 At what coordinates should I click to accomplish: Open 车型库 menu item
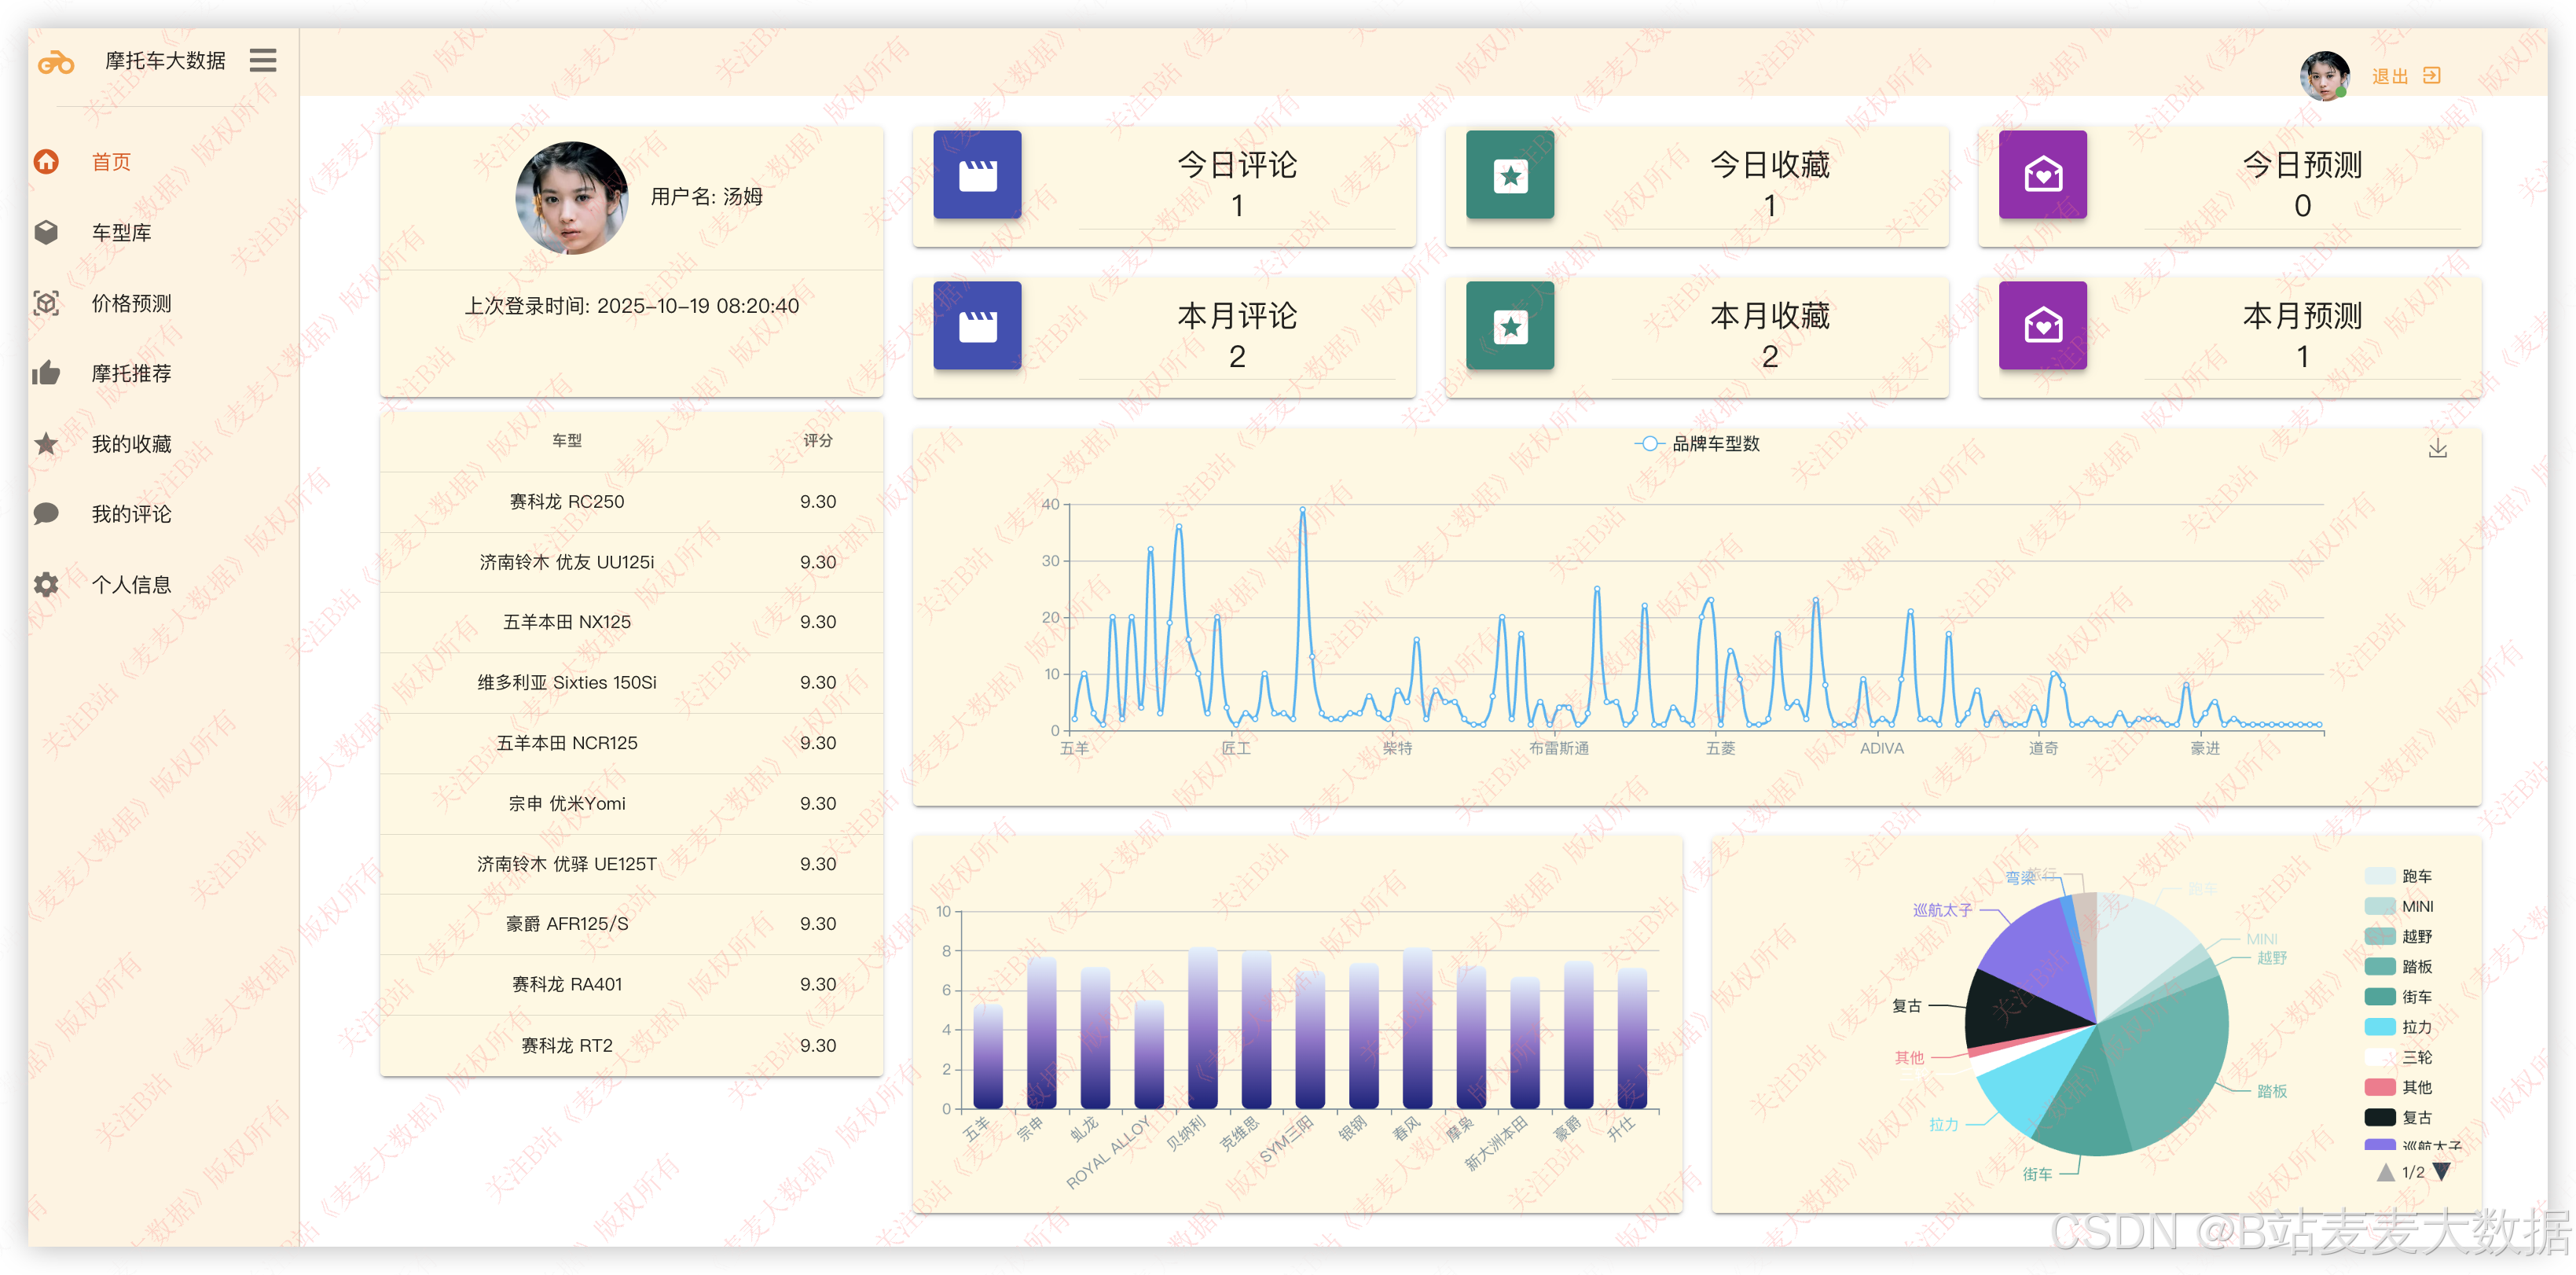(x=121, y=233)
